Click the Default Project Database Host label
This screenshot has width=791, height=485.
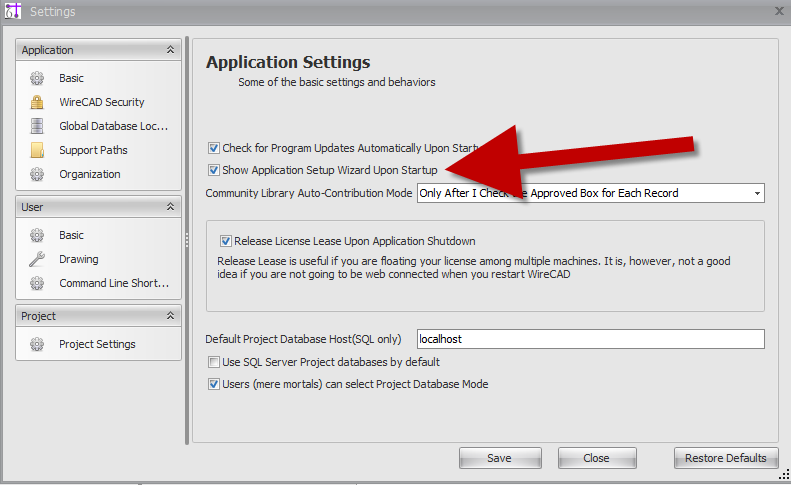click(x=303, y=339)
